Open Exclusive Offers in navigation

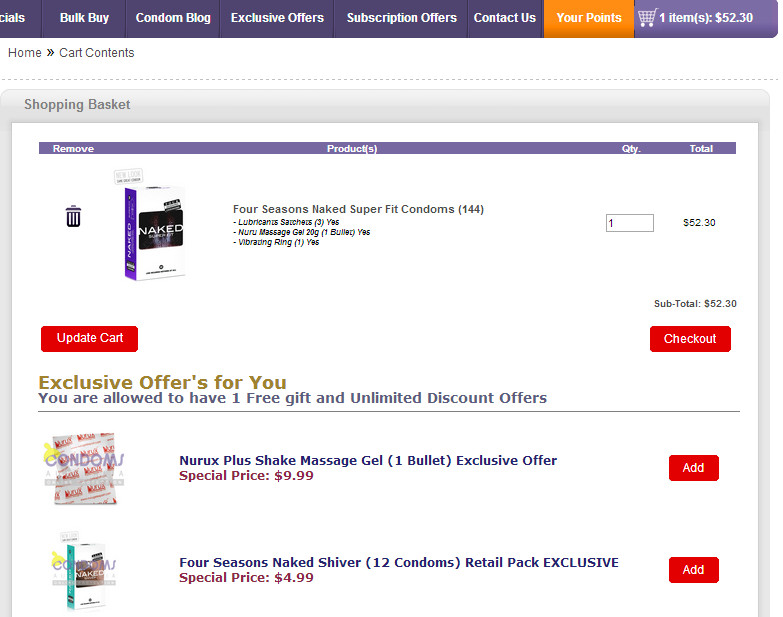[x=277, y=18]
